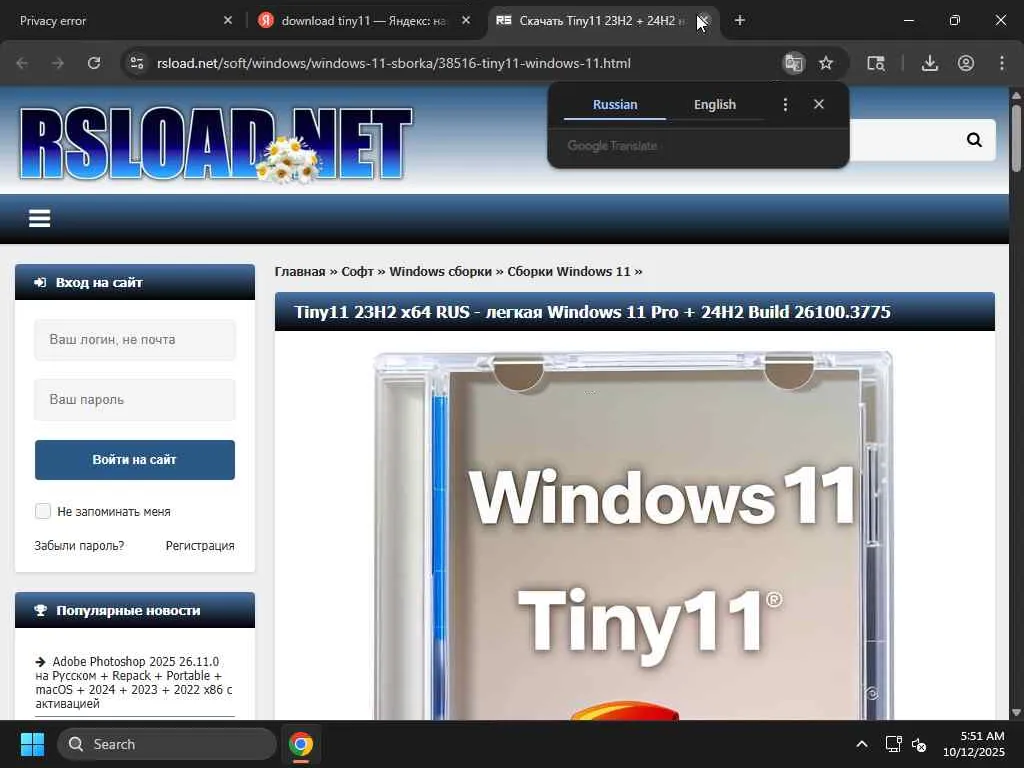Viewport: 1024px width, 768px height.
Task: Click the Вход на сайт panel header
Action: 135,282
